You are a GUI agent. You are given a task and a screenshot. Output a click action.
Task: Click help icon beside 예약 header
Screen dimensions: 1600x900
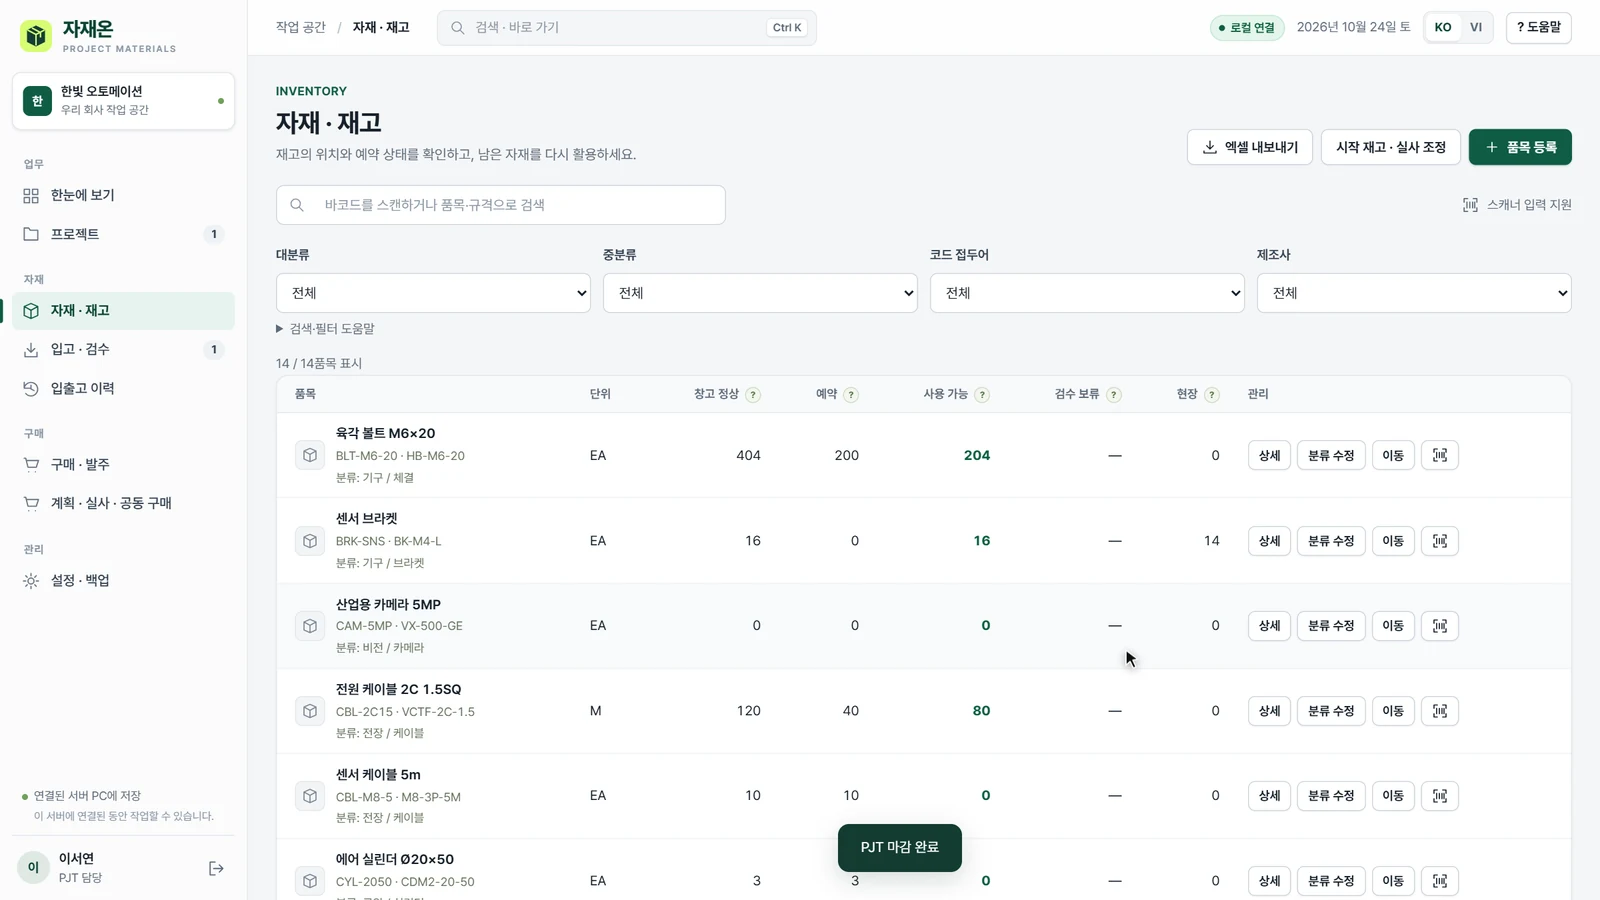click(851, 395)
